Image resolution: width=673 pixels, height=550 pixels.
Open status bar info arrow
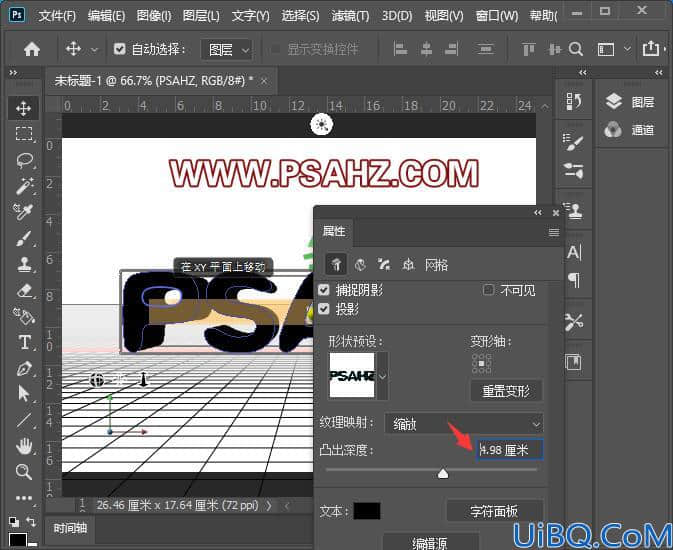pyautogui.click(x=270, y=505)
